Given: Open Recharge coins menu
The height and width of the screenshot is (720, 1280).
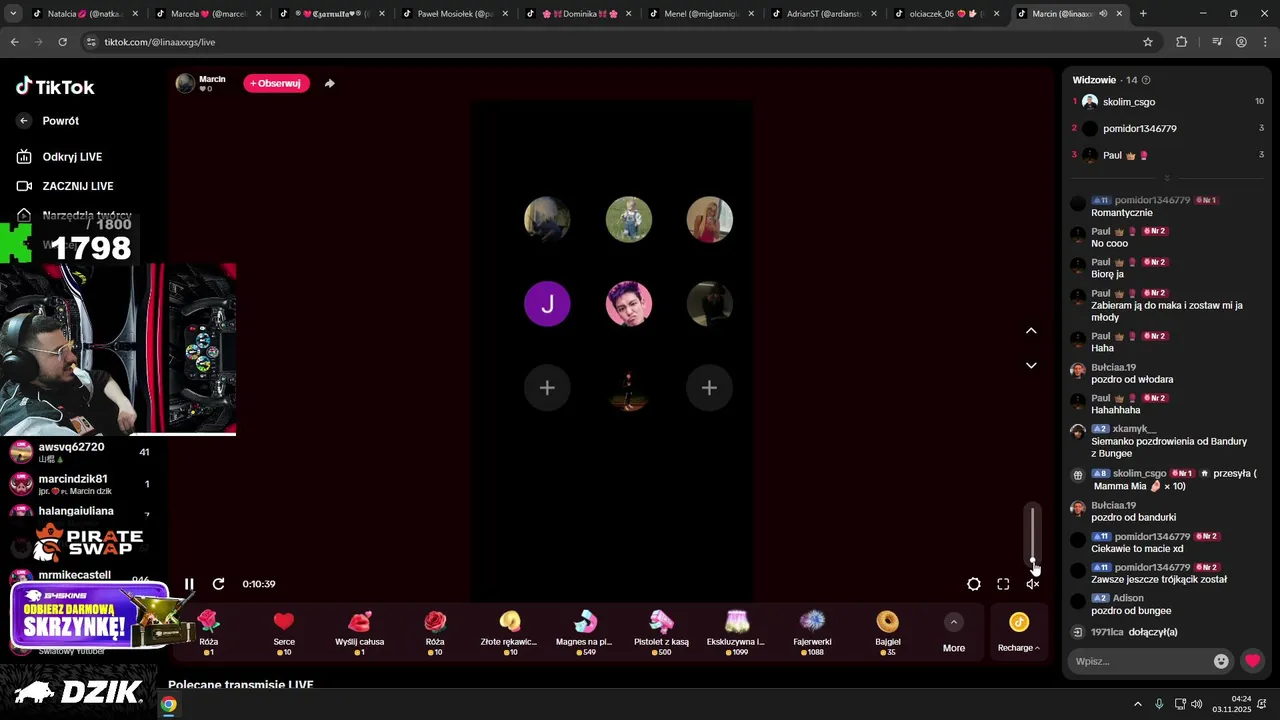Looking at the screenshot, I should [x=1018, y=634].
